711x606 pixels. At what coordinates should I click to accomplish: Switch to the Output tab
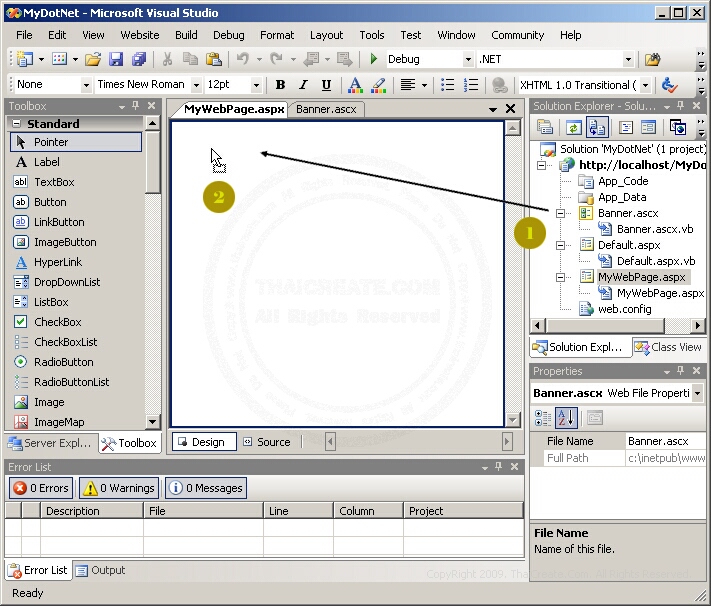coord(101,570)
